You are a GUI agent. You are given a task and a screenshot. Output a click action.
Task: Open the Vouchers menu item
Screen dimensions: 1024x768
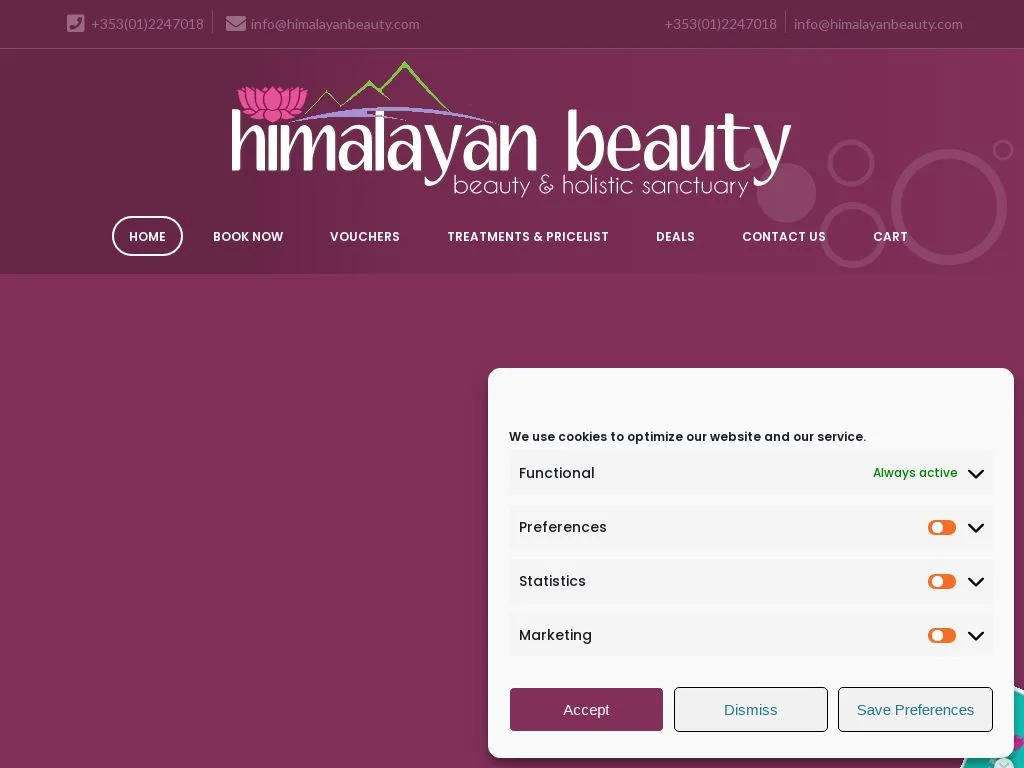[364, 236]
